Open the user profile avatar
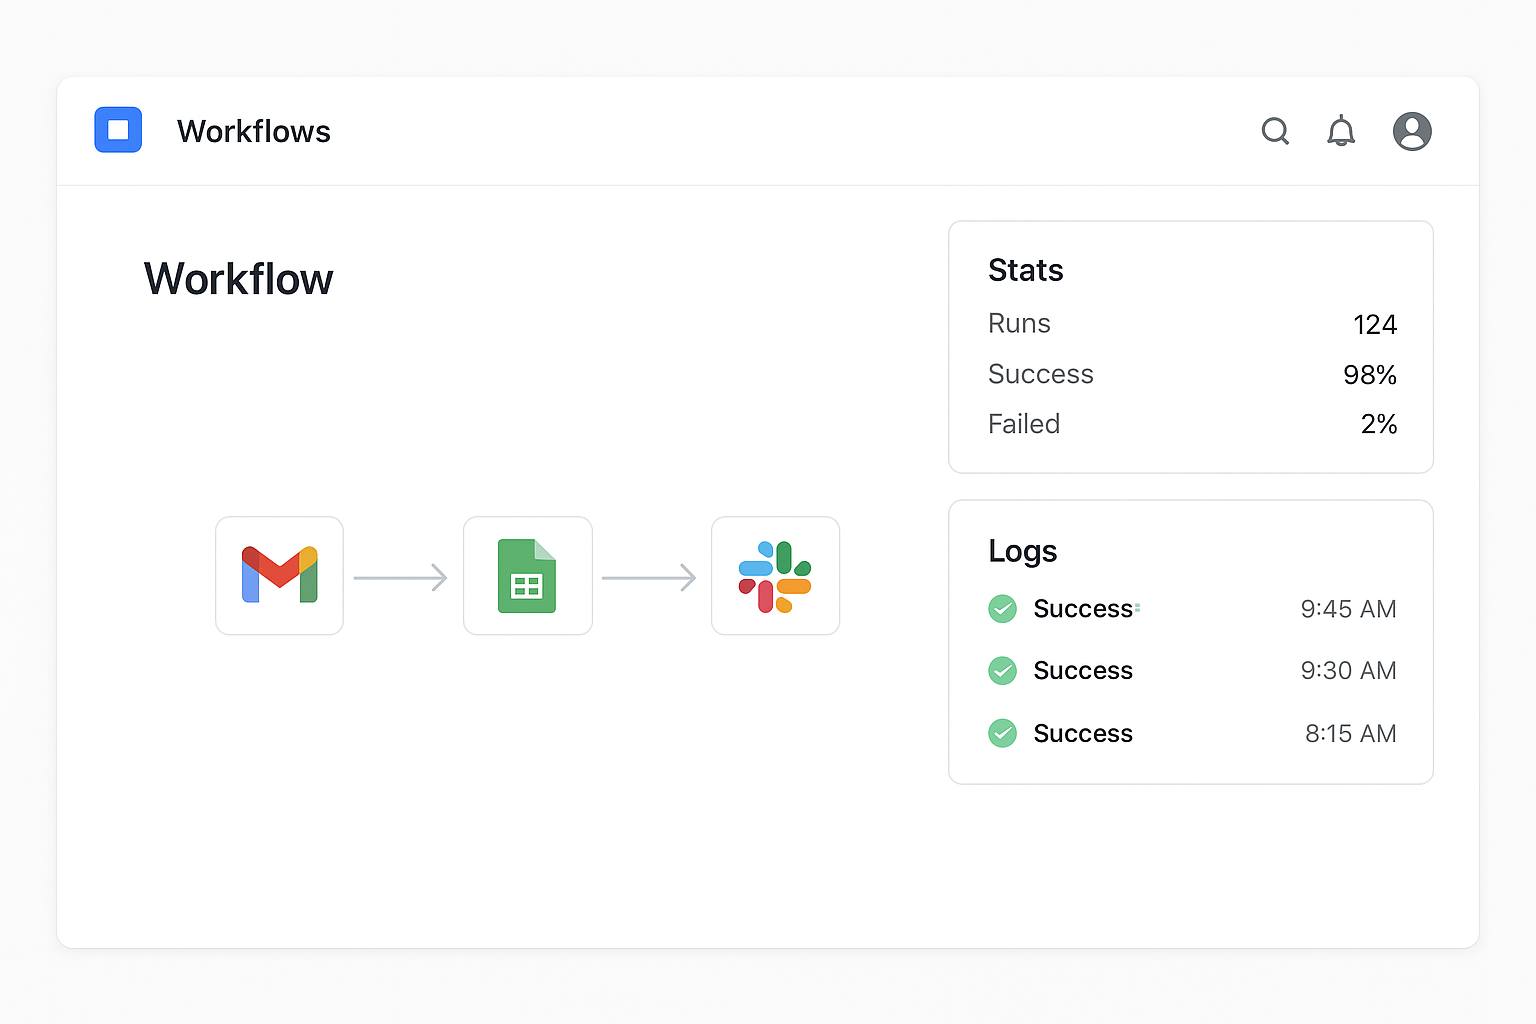 [1411, 131]
